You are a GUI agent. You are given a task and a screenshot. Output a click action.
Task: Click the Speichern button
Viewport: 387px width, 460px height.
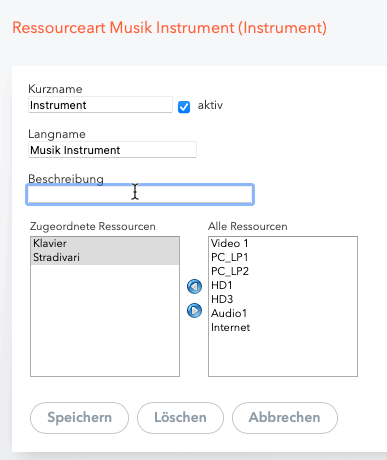(x=79, y=418)
